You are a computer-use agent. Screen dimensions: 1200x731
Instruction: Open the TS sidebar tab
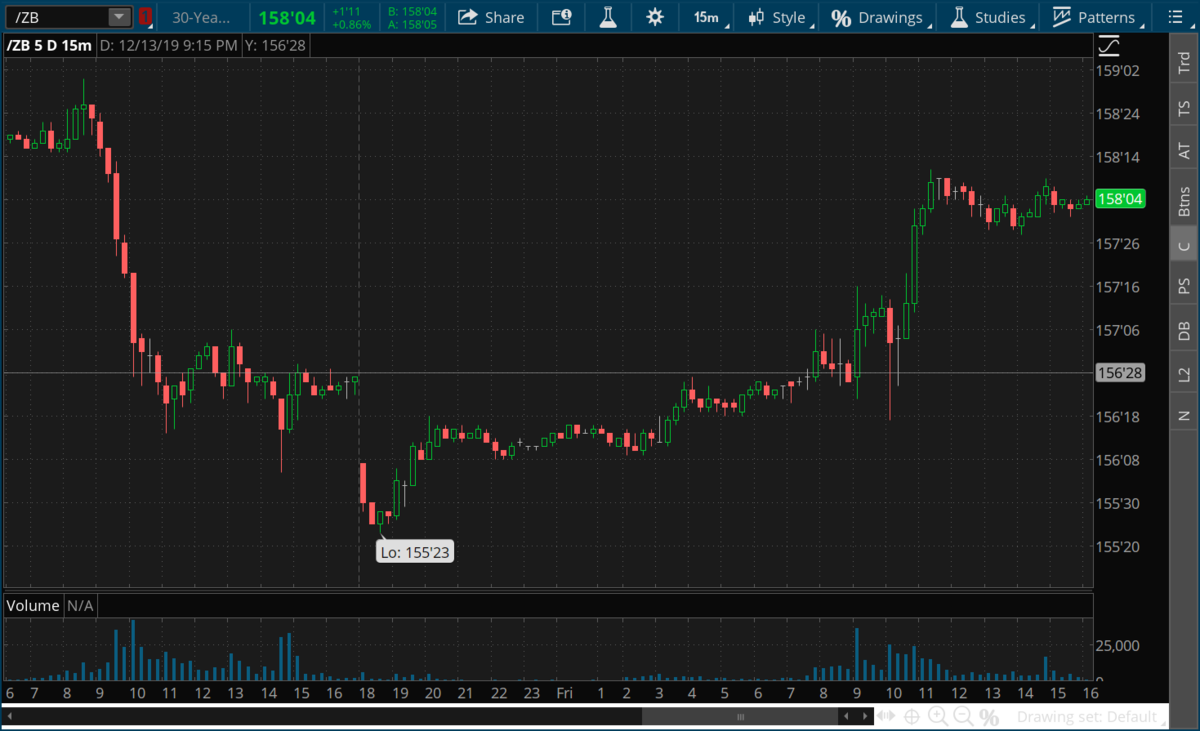pos(1184,108)
